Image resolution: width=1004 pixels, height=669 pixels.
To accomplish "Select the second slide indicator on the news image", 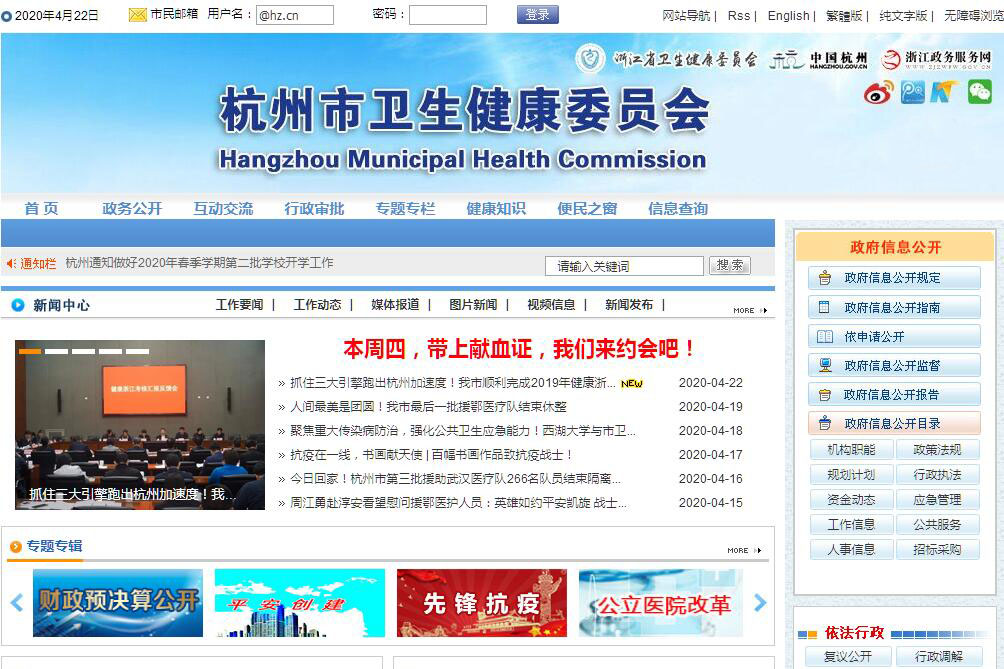I will (57, 351).
